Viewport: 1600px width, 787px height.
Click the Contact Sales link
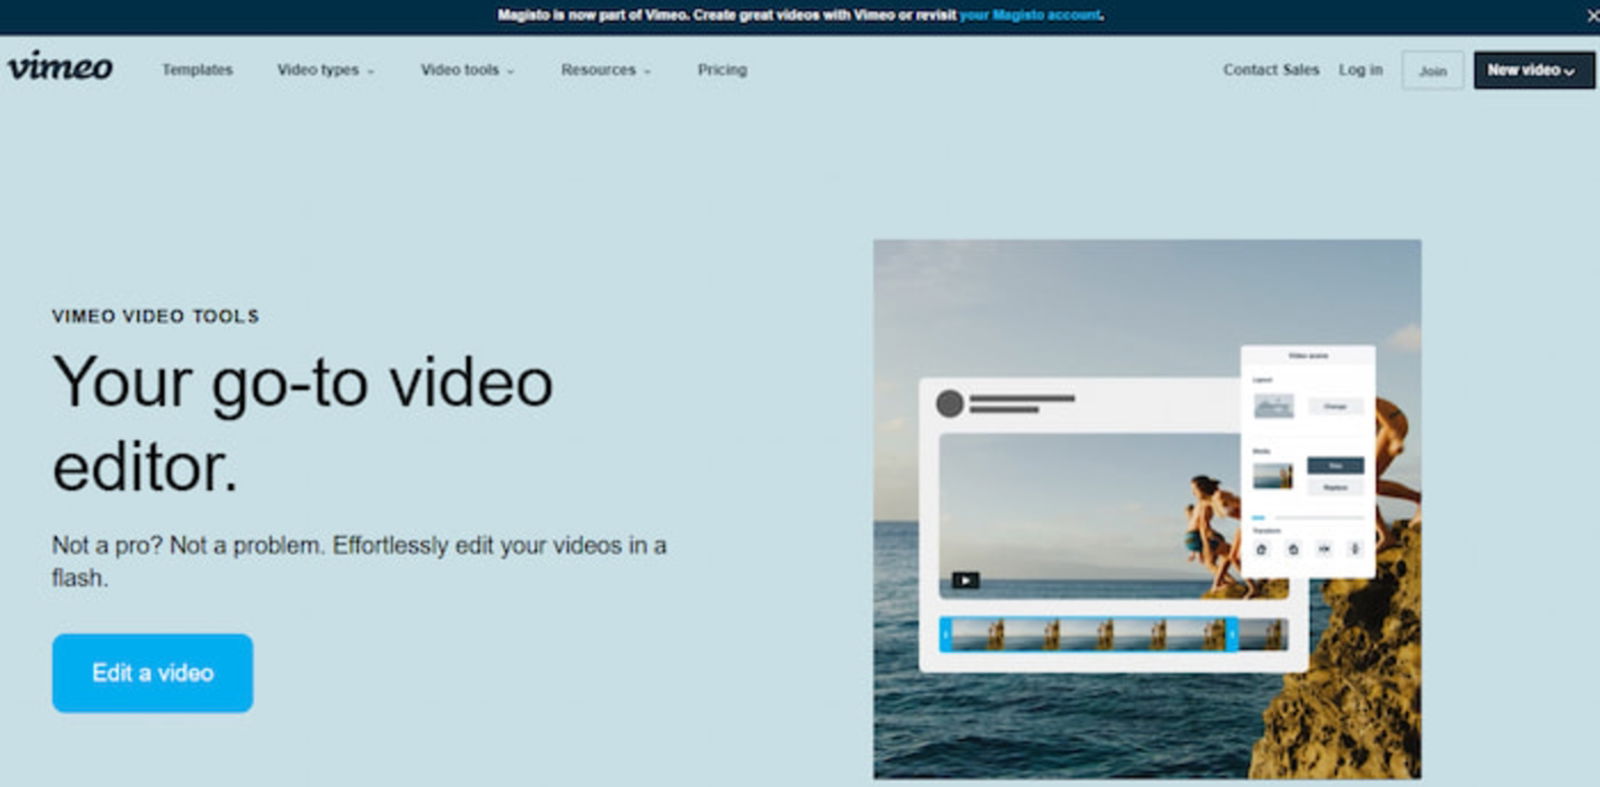tap(1271, 70)
